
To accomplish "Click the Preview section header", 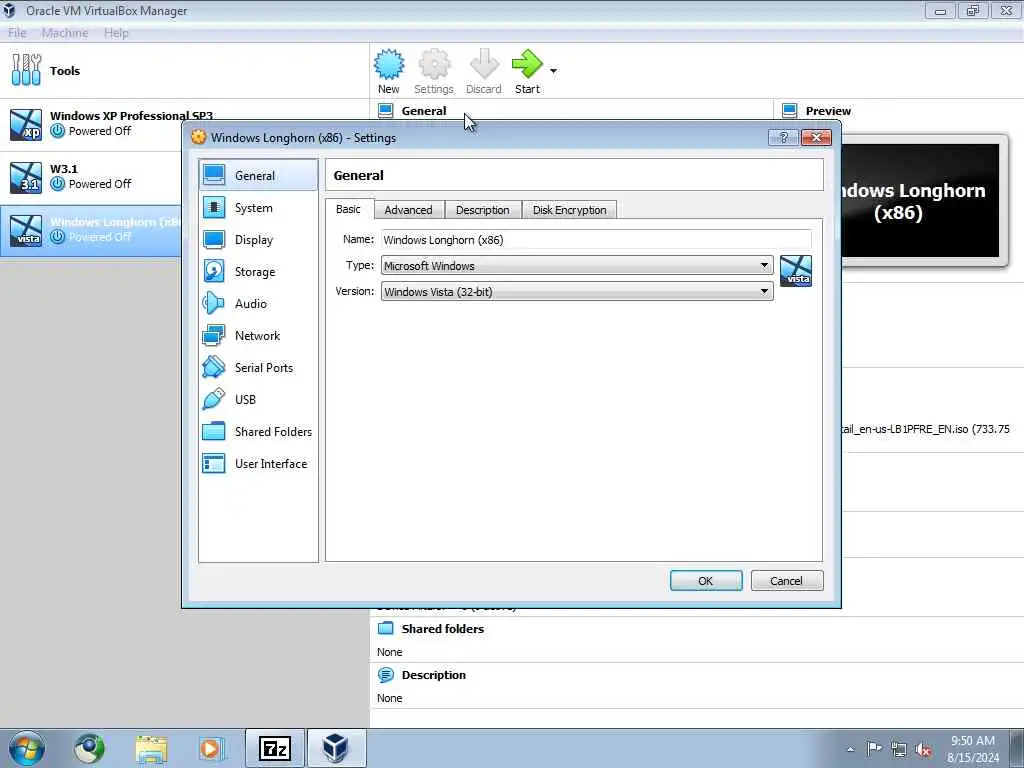I will tap(828, 111).
